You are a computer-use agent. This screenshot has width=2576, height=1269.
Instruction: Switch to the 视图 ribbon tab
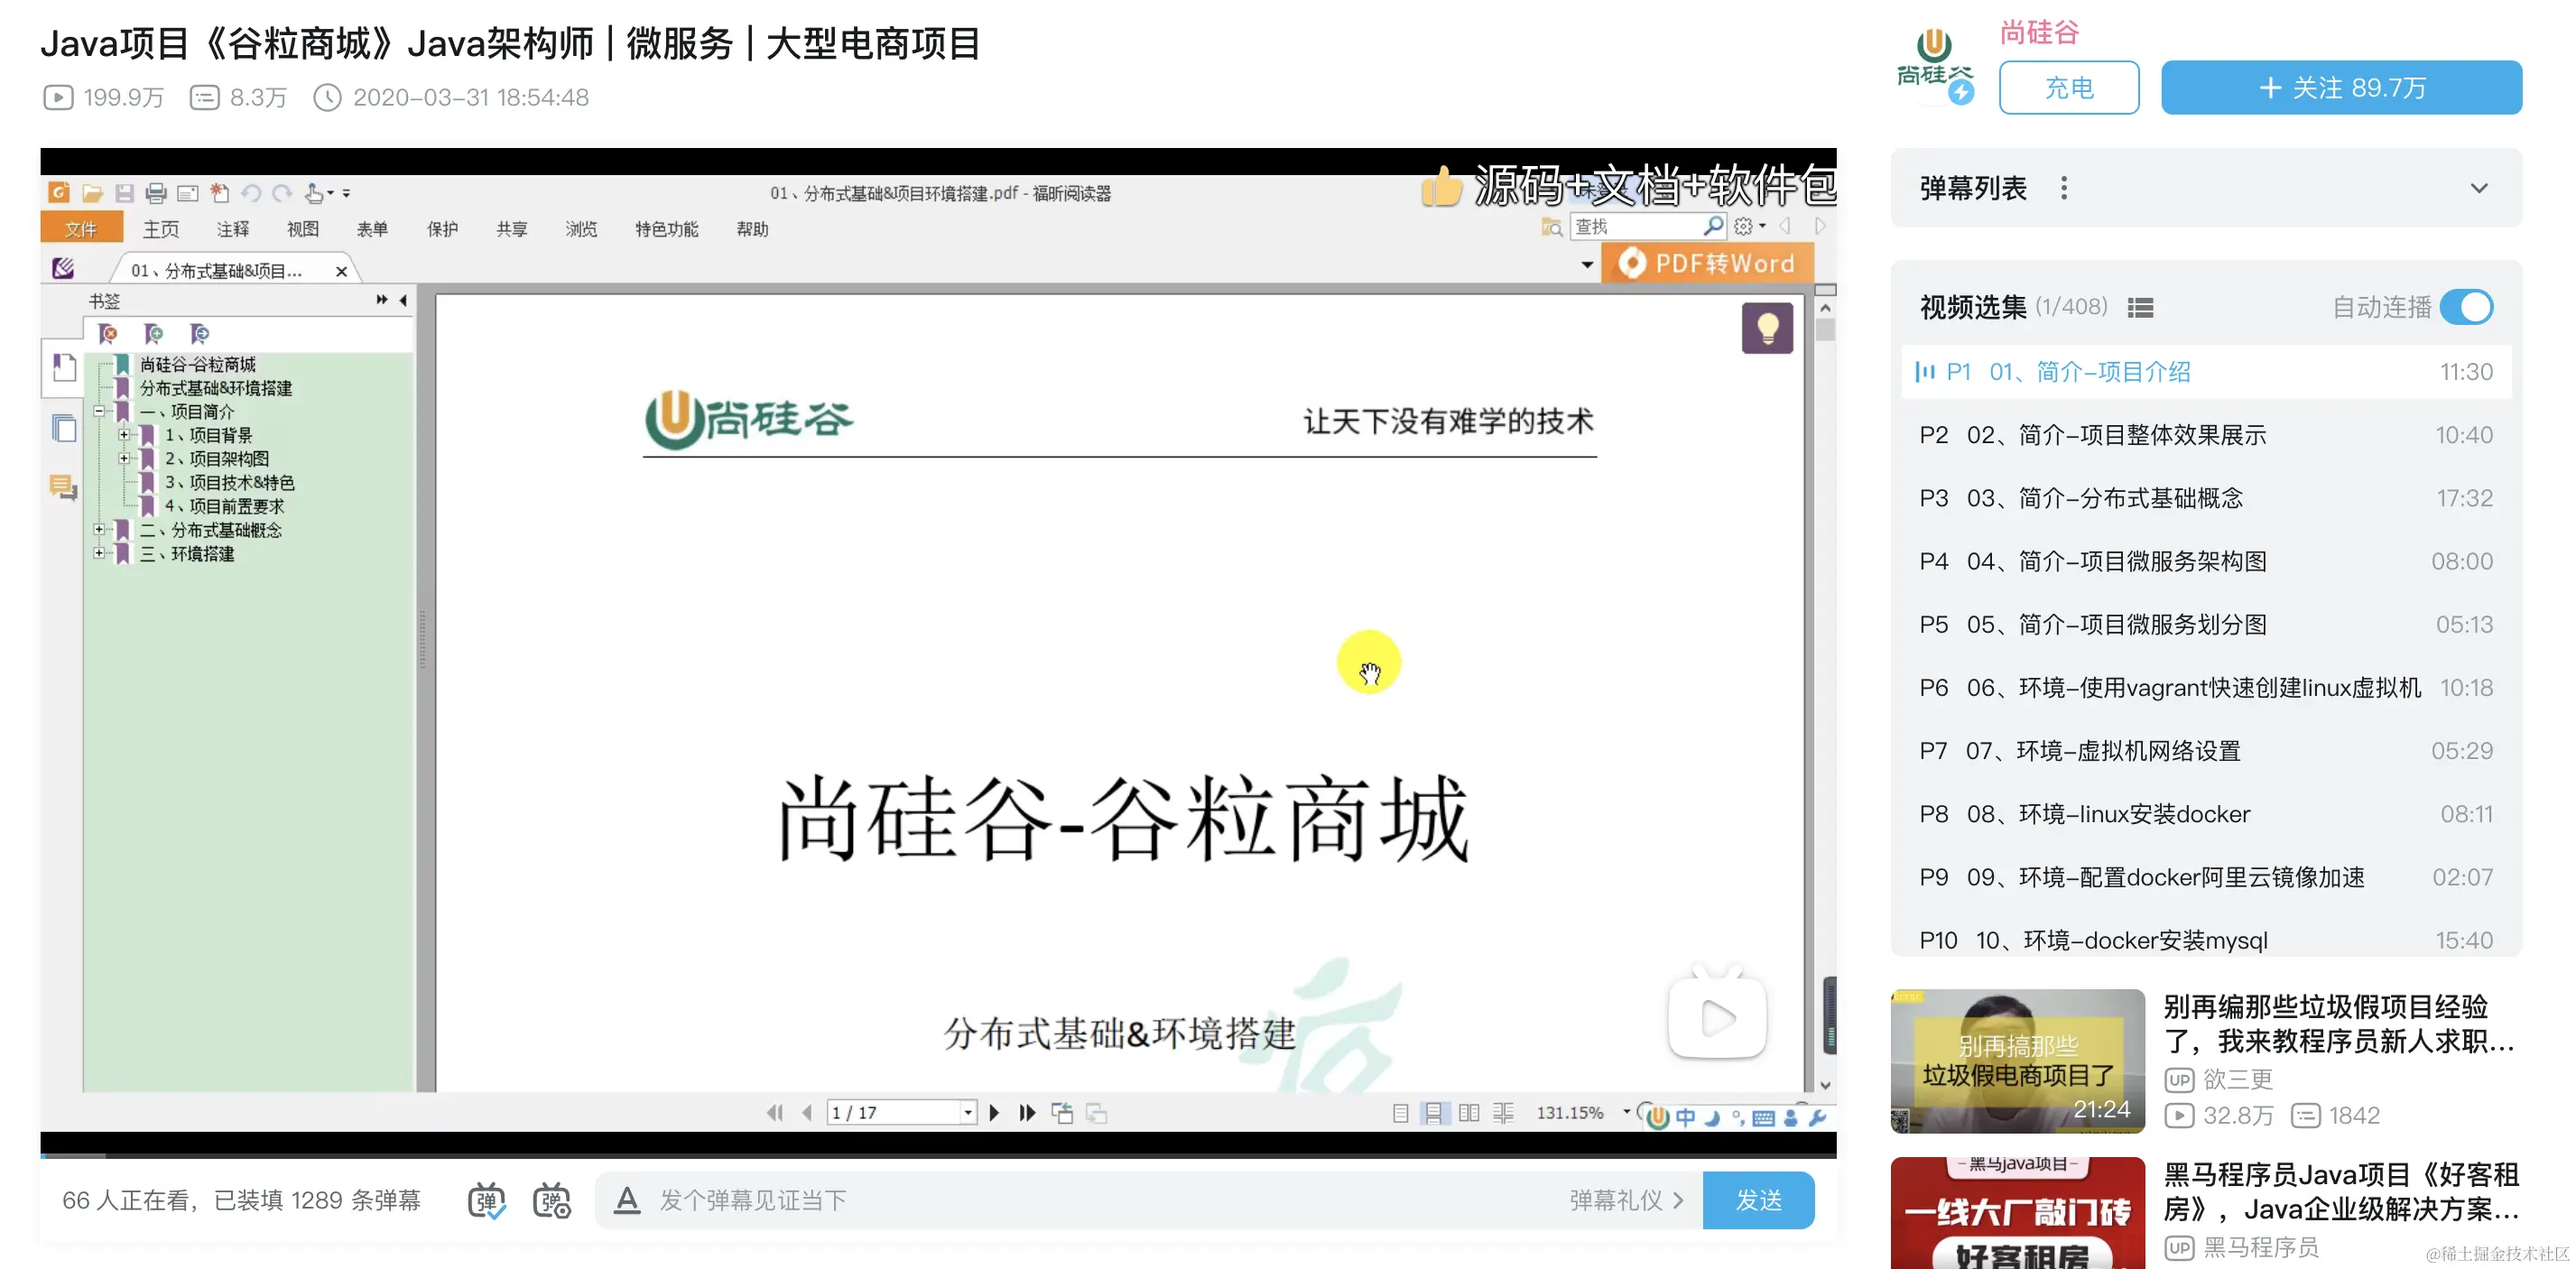pyautogui.click(x=302, y=228)
